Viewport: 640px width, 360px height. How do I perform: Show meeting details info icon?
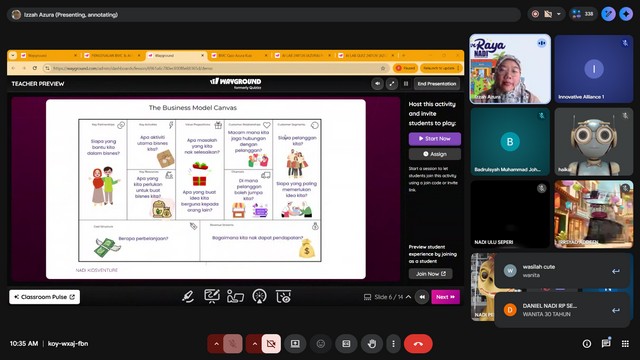pyautogui.click(x=587, y=344)
